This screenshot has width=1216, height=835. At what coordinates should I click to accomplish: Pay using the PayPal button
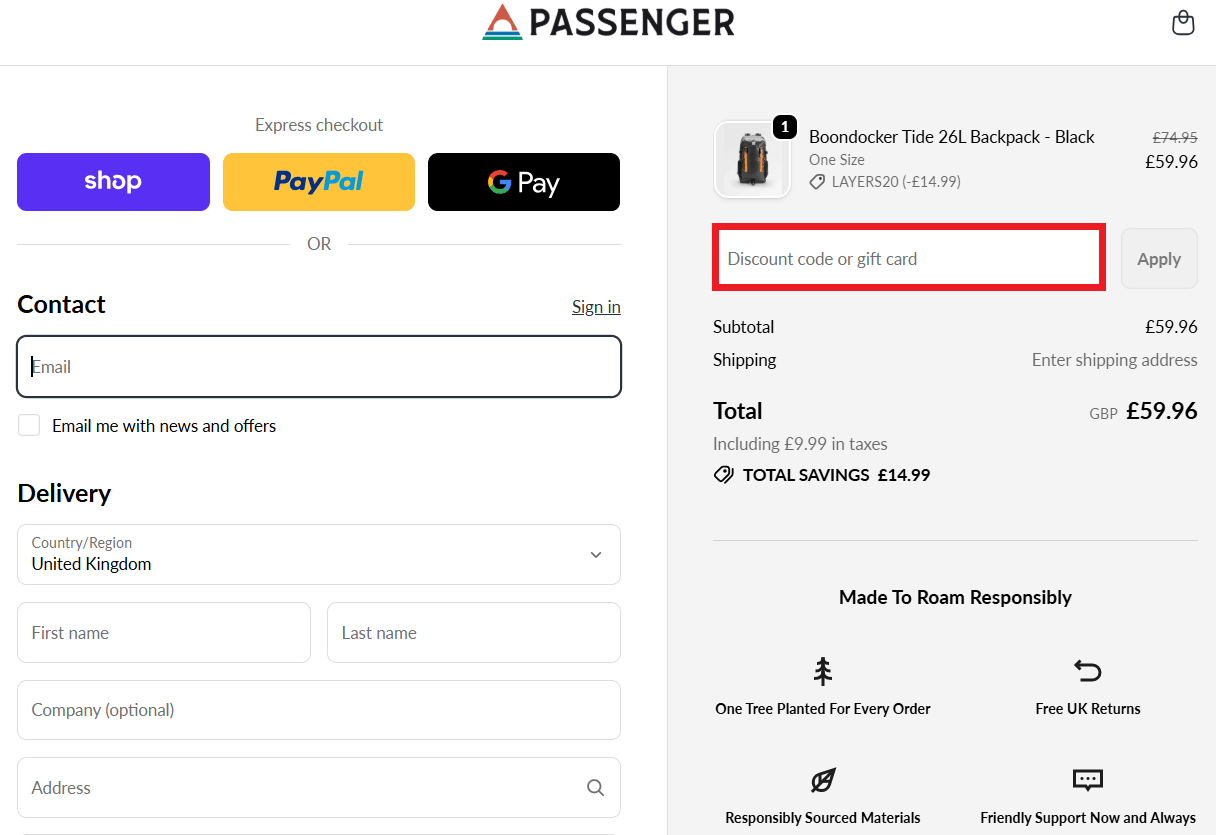pos(318,182)
